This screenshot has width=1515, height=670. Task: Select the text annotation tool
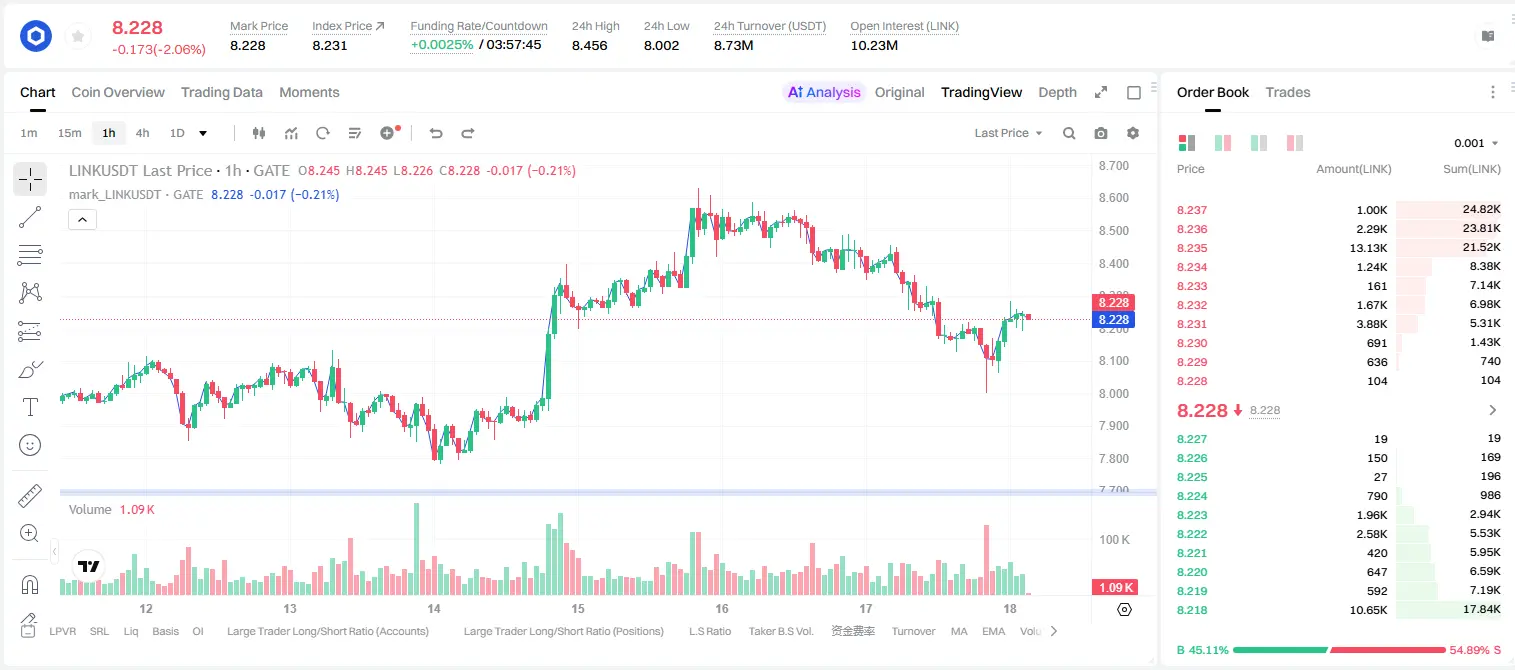pos(30,407)
